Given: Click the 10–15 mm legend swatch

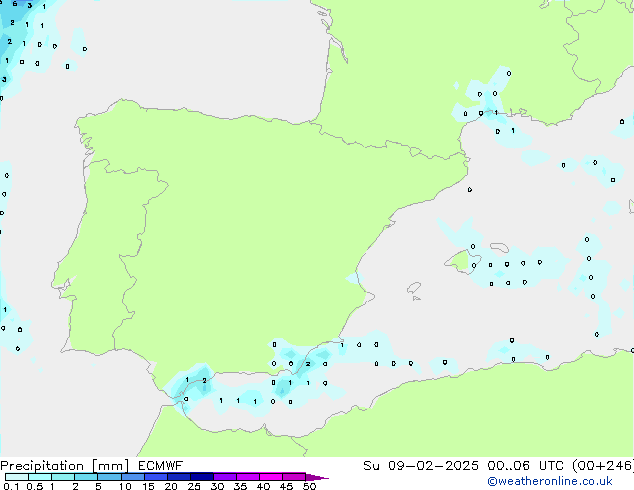Looking at the screenshot, I should pos(132,477).
